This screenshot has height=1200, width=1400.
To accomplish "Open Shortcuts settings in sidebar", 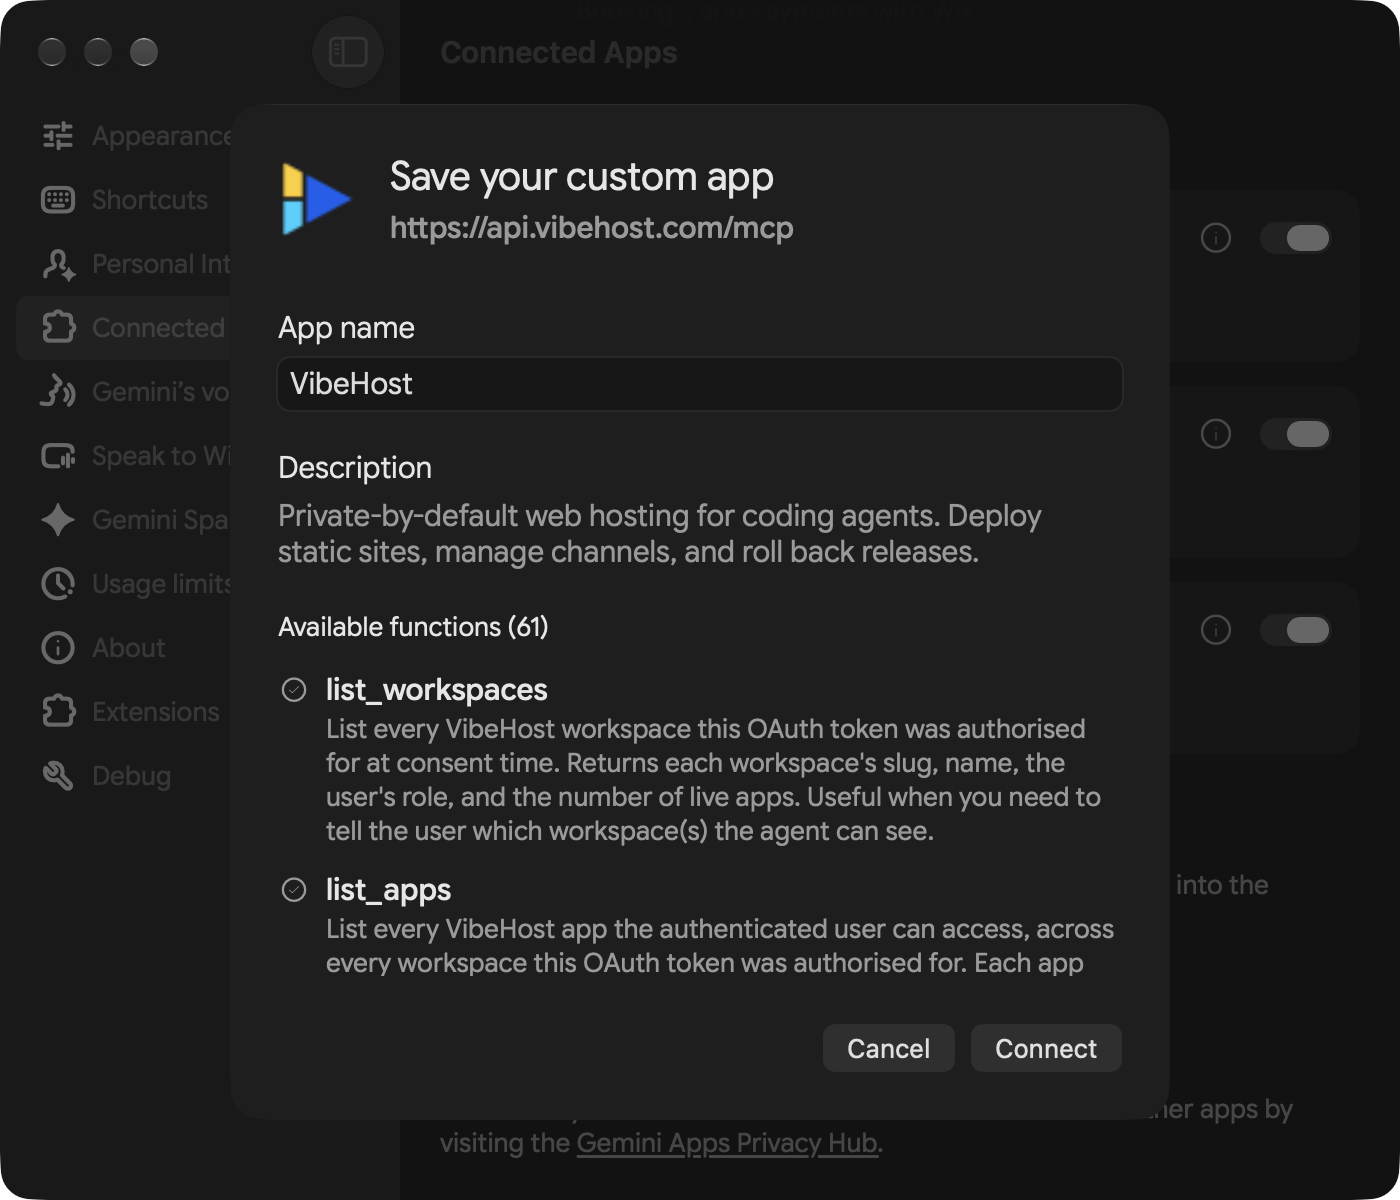I will pos(125,200).
